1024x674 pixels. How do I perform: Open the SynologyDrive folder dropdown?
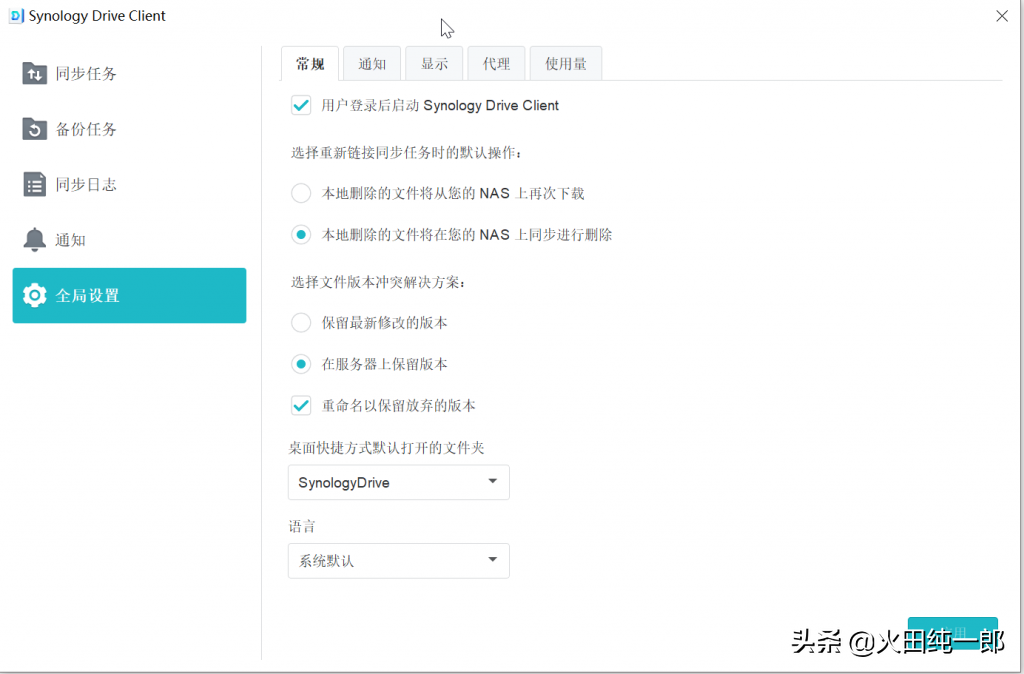tap(398, 483)
